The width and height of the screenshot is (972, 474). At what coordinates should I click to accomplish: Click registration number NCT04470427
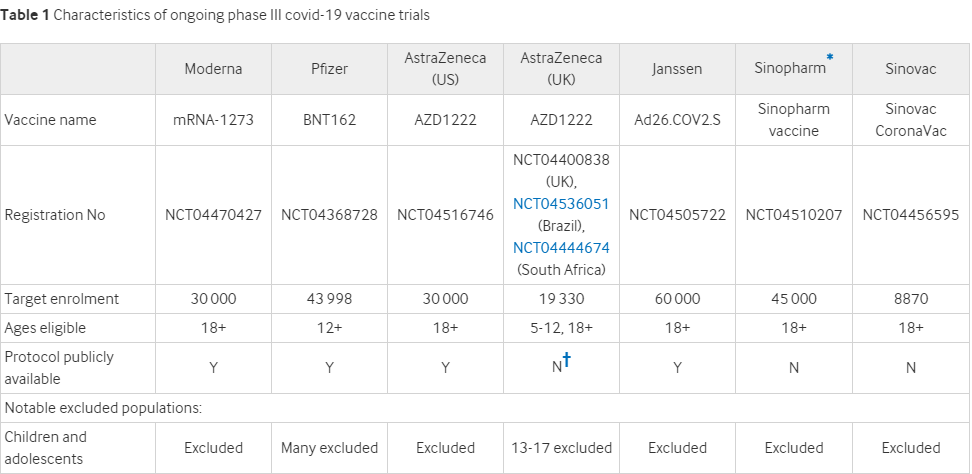click(x=213, y=215)
